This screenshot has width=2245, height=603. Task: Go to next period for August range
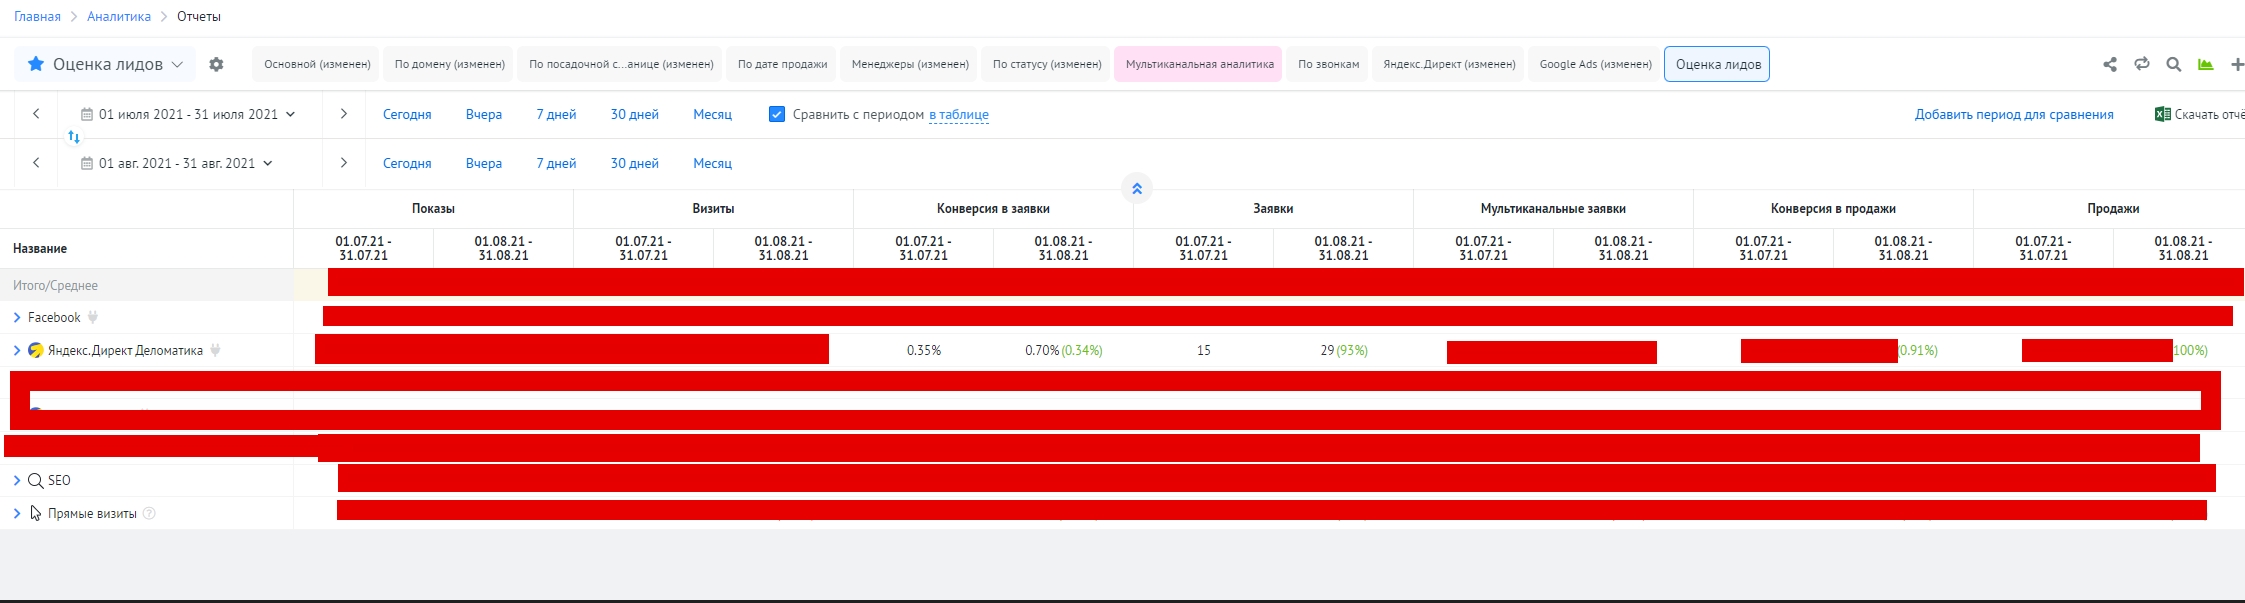pyautogui.click(x=343, y=163)
